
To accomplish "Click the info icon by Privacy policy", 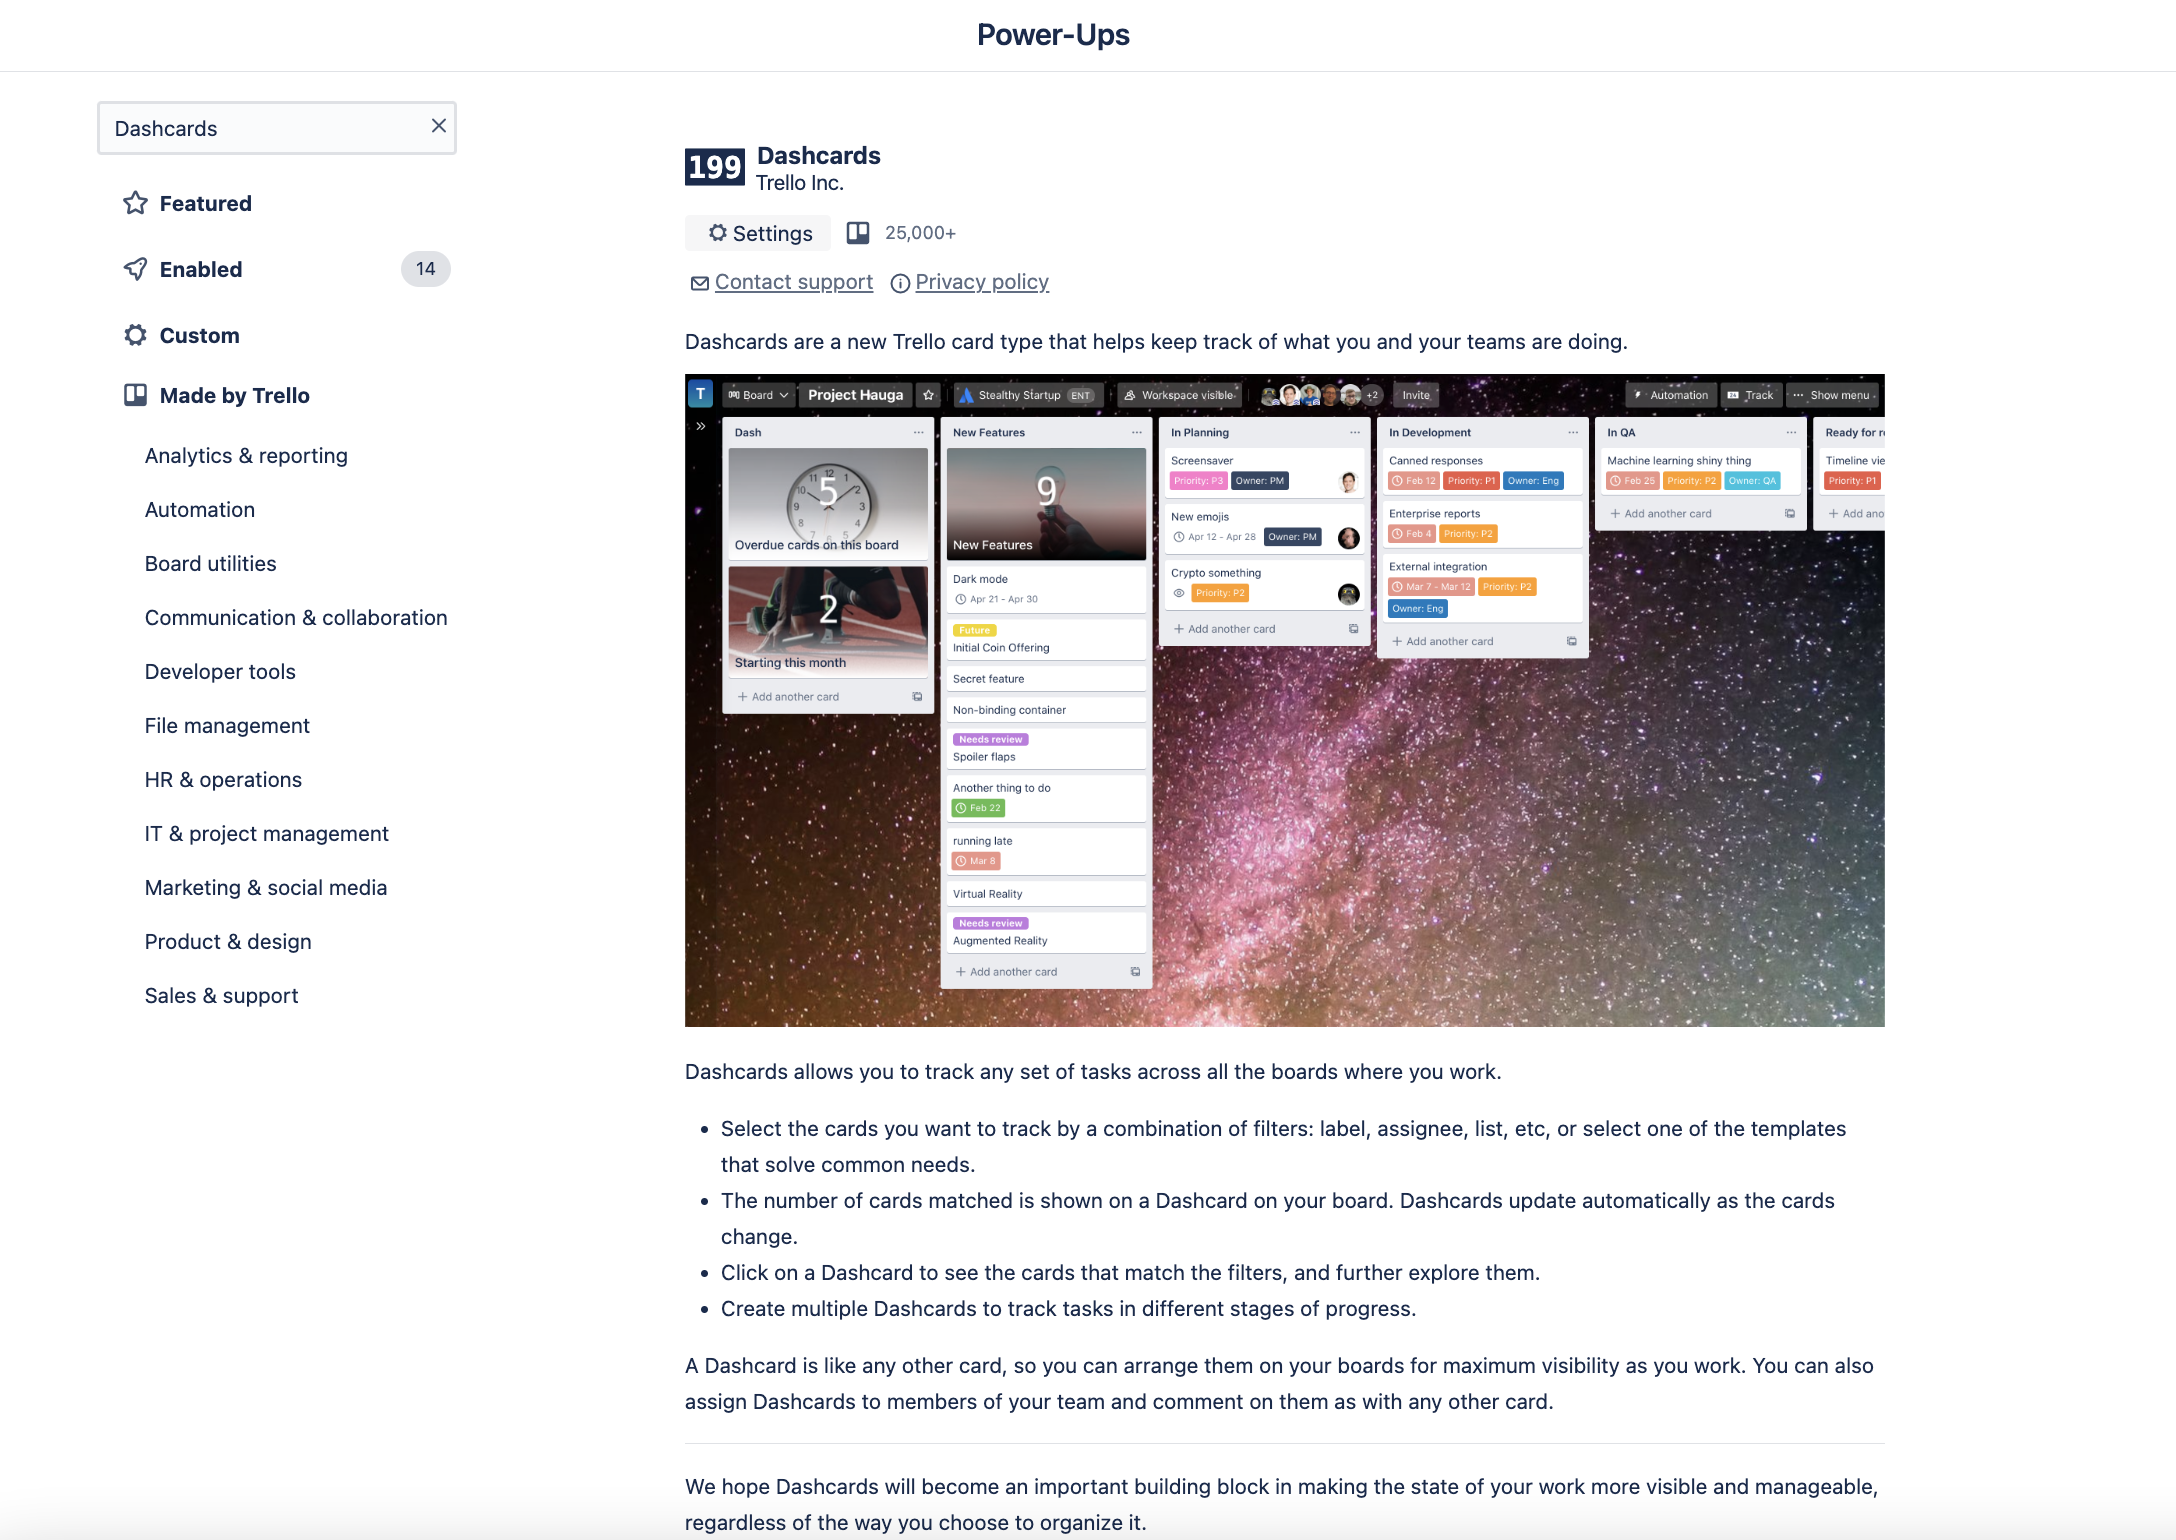I will (x=900, y=284).
